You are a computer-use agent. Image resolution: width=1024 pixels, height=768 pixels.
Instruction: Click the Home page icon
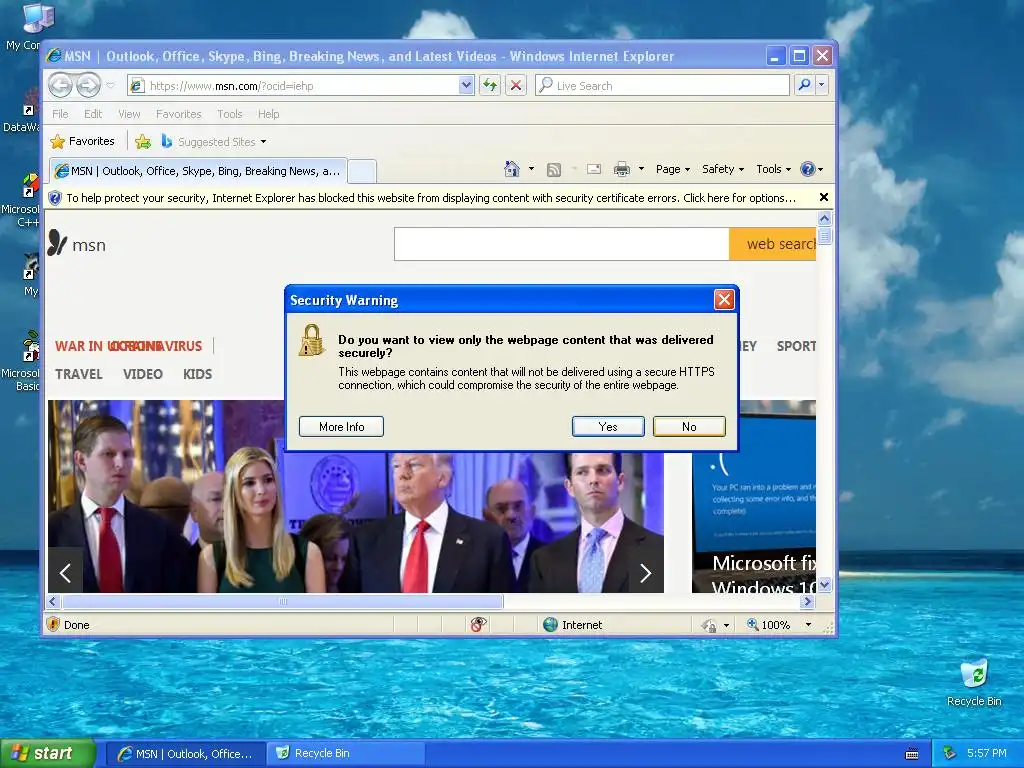point(511,169)
